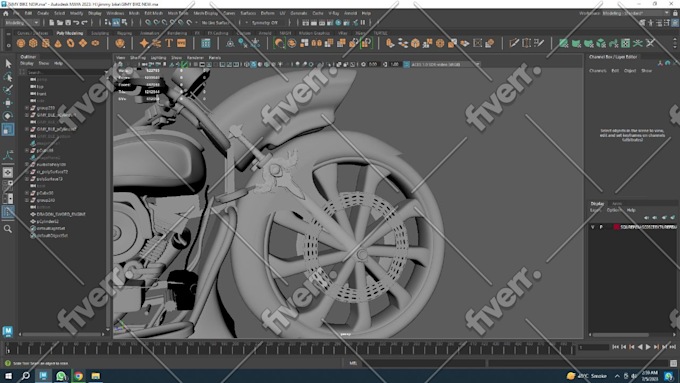
Task: Click the magnifier search icon in the left sidebar
Action: coord(8,229)
